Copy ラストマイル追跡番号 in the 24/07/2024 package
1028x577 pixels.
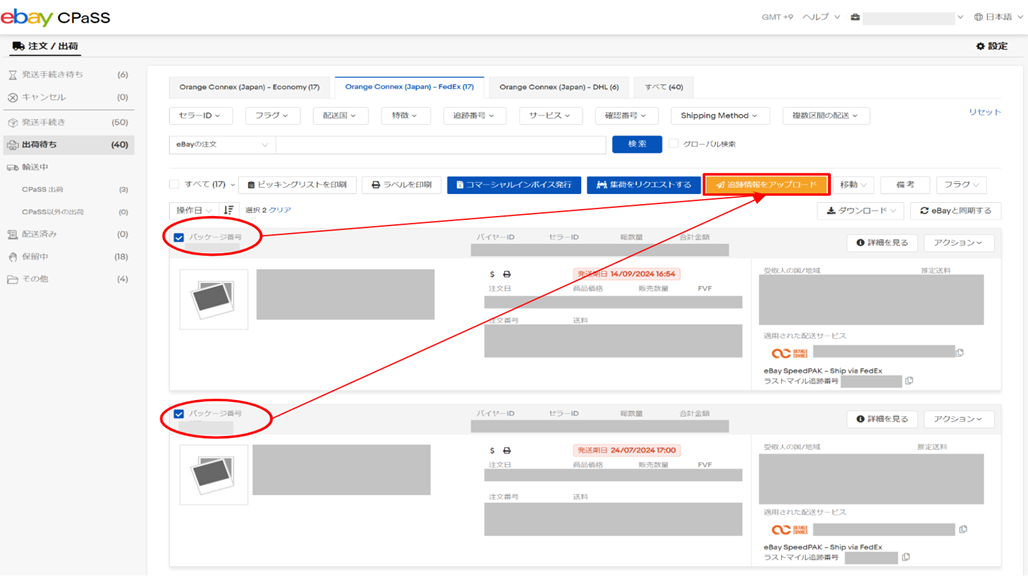click(905, 557)
